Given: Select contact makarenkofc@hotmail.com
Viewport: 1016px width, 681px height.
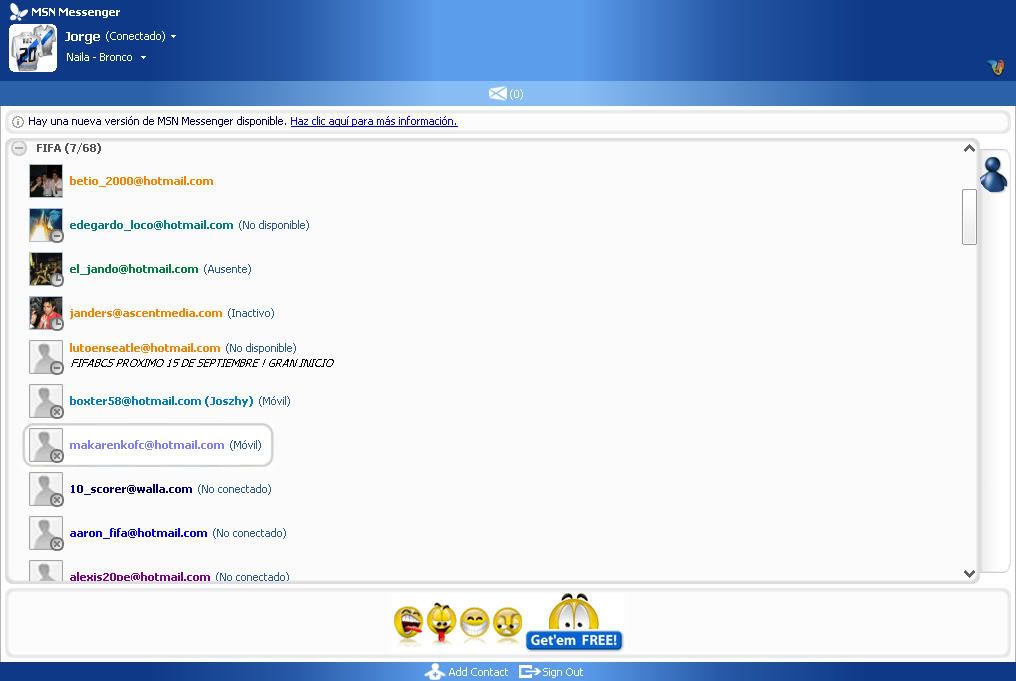Looking at the screenshot, I should (x=146, y=445).
